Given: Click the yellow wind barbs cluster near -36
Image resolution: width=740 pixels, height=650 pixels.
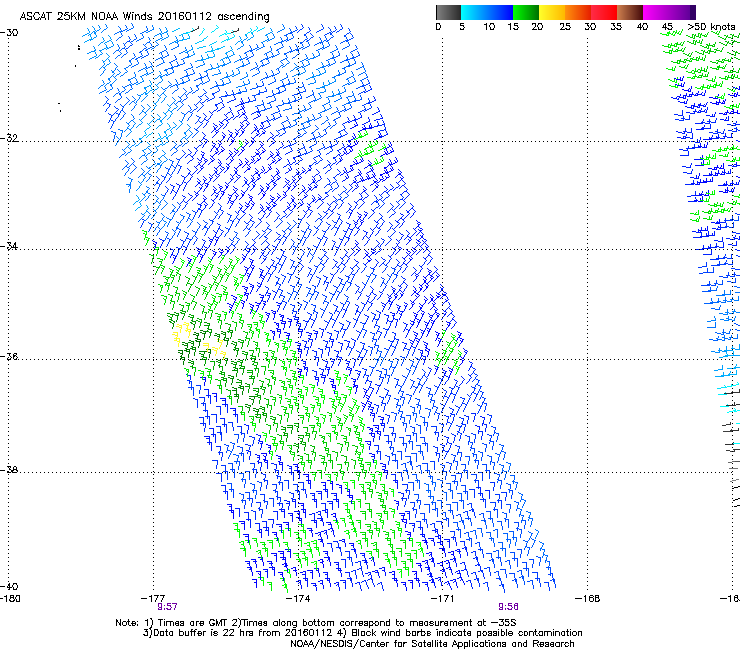Looking at the screenshot, I should click(x=198, y=340).
